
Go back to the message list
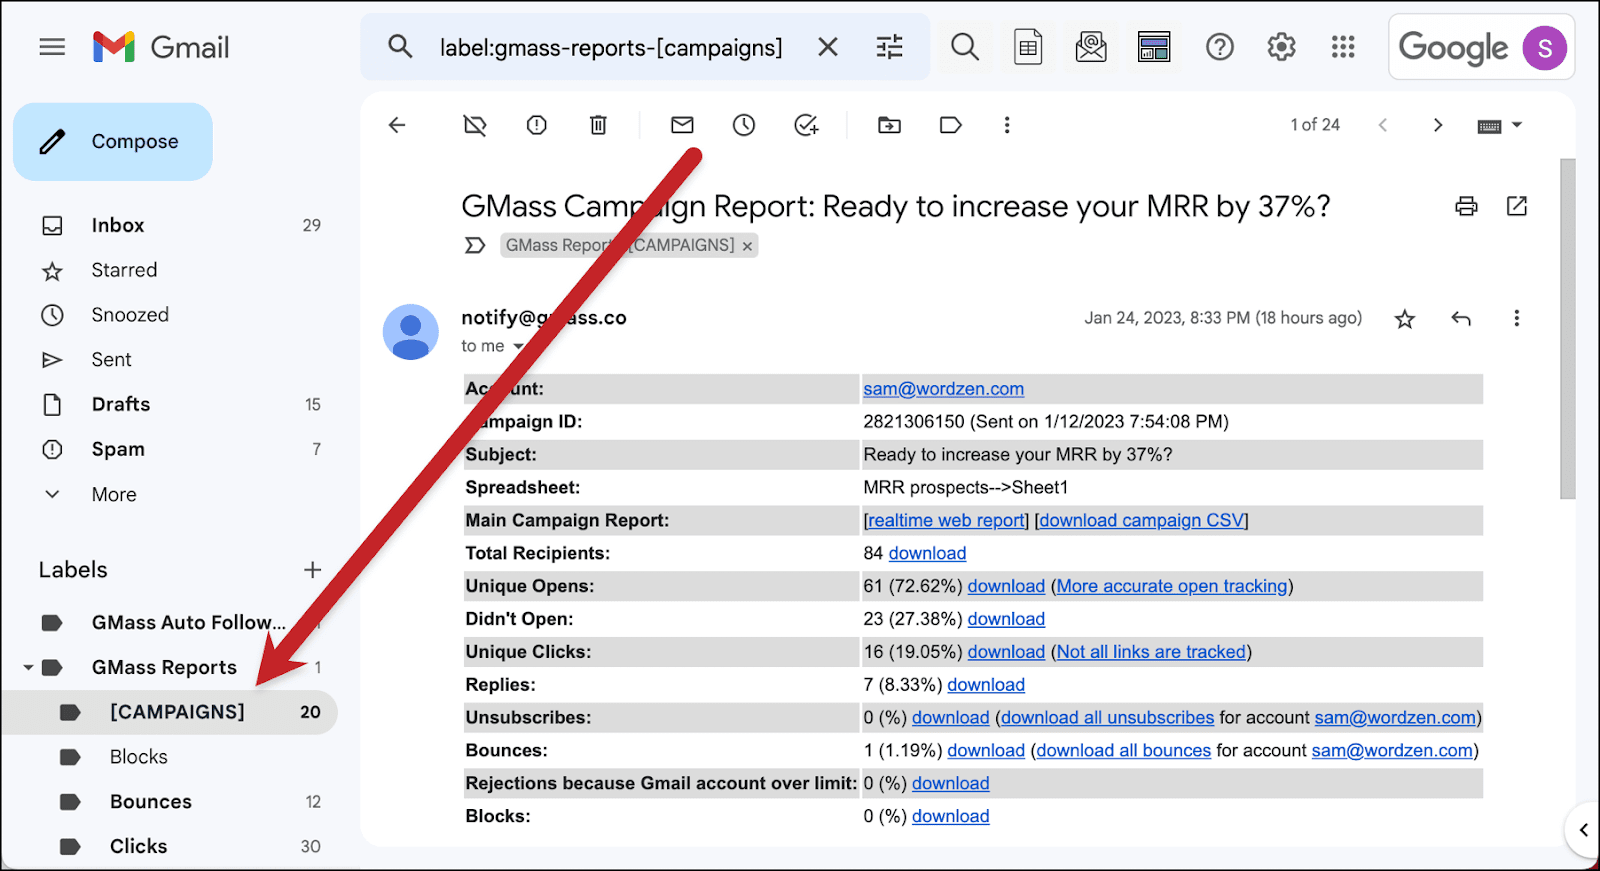coord(397,125)
